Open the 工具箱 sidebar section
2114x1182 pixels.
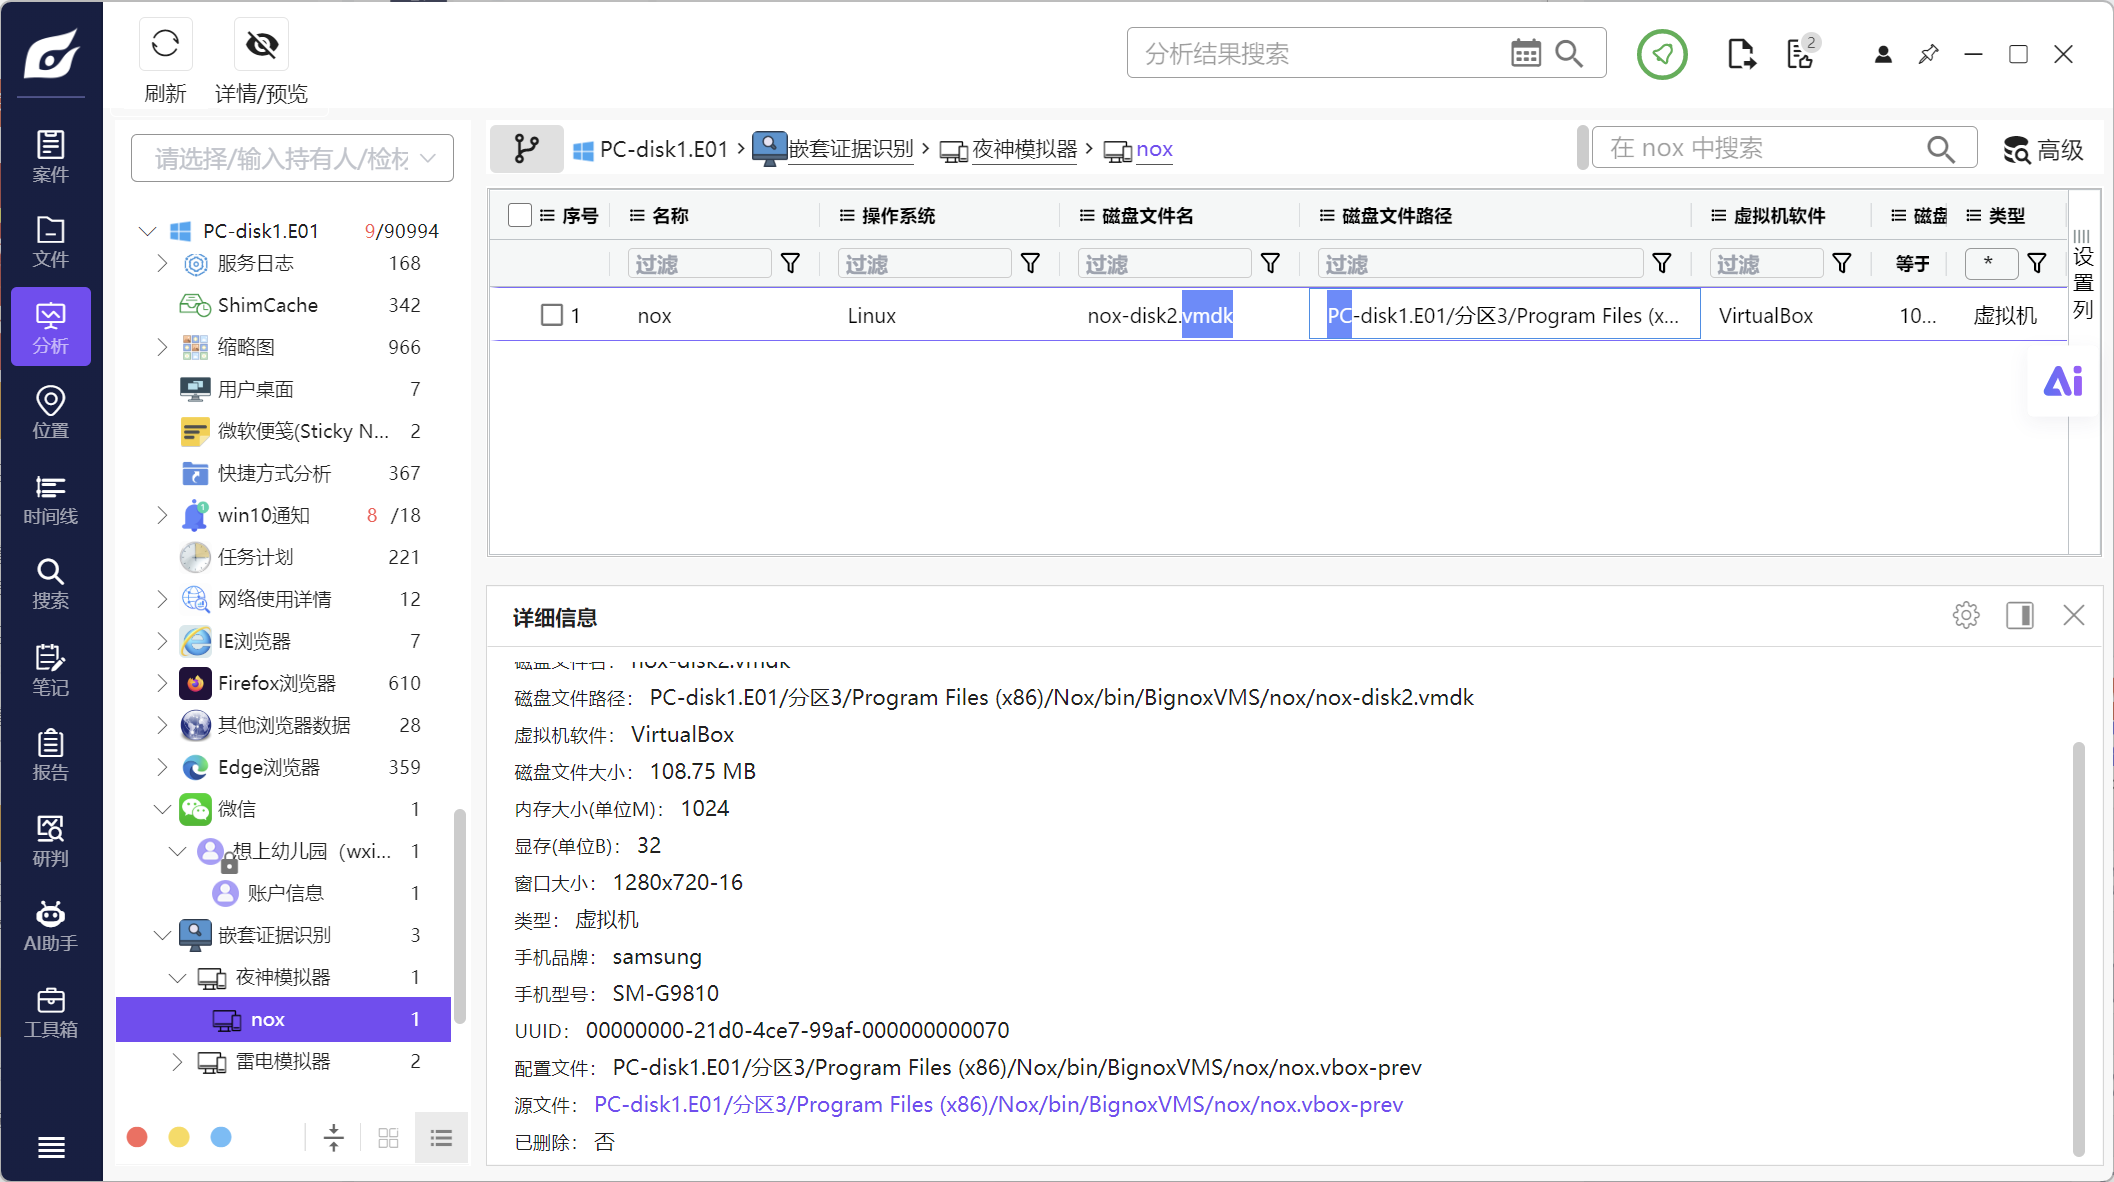(x=51, y=1012)
